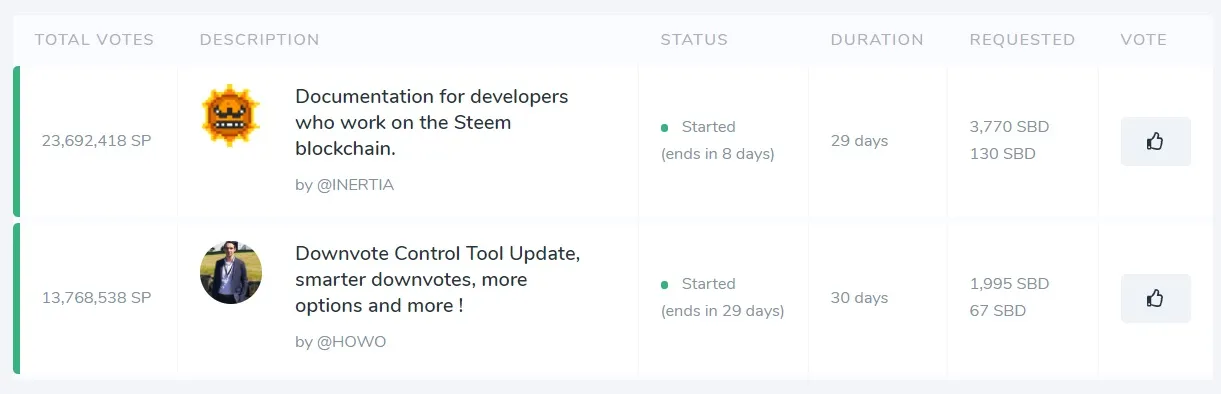Visit the @HOWO author link
The height and width of the screenshot is (394, 1221).
coord(340,342)
